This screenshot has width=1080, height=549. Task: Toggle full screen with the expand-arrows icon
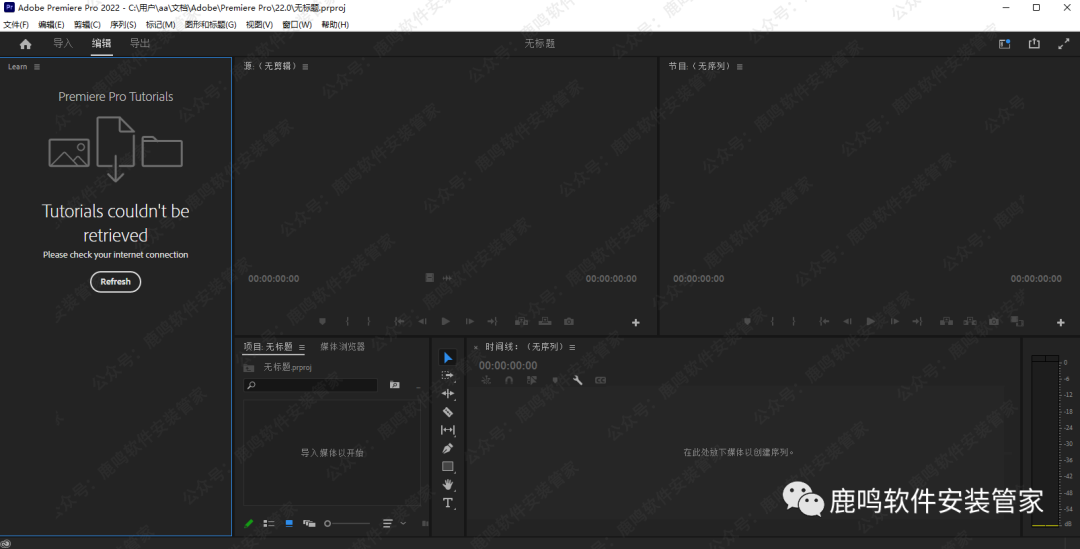pos(1063,44)
